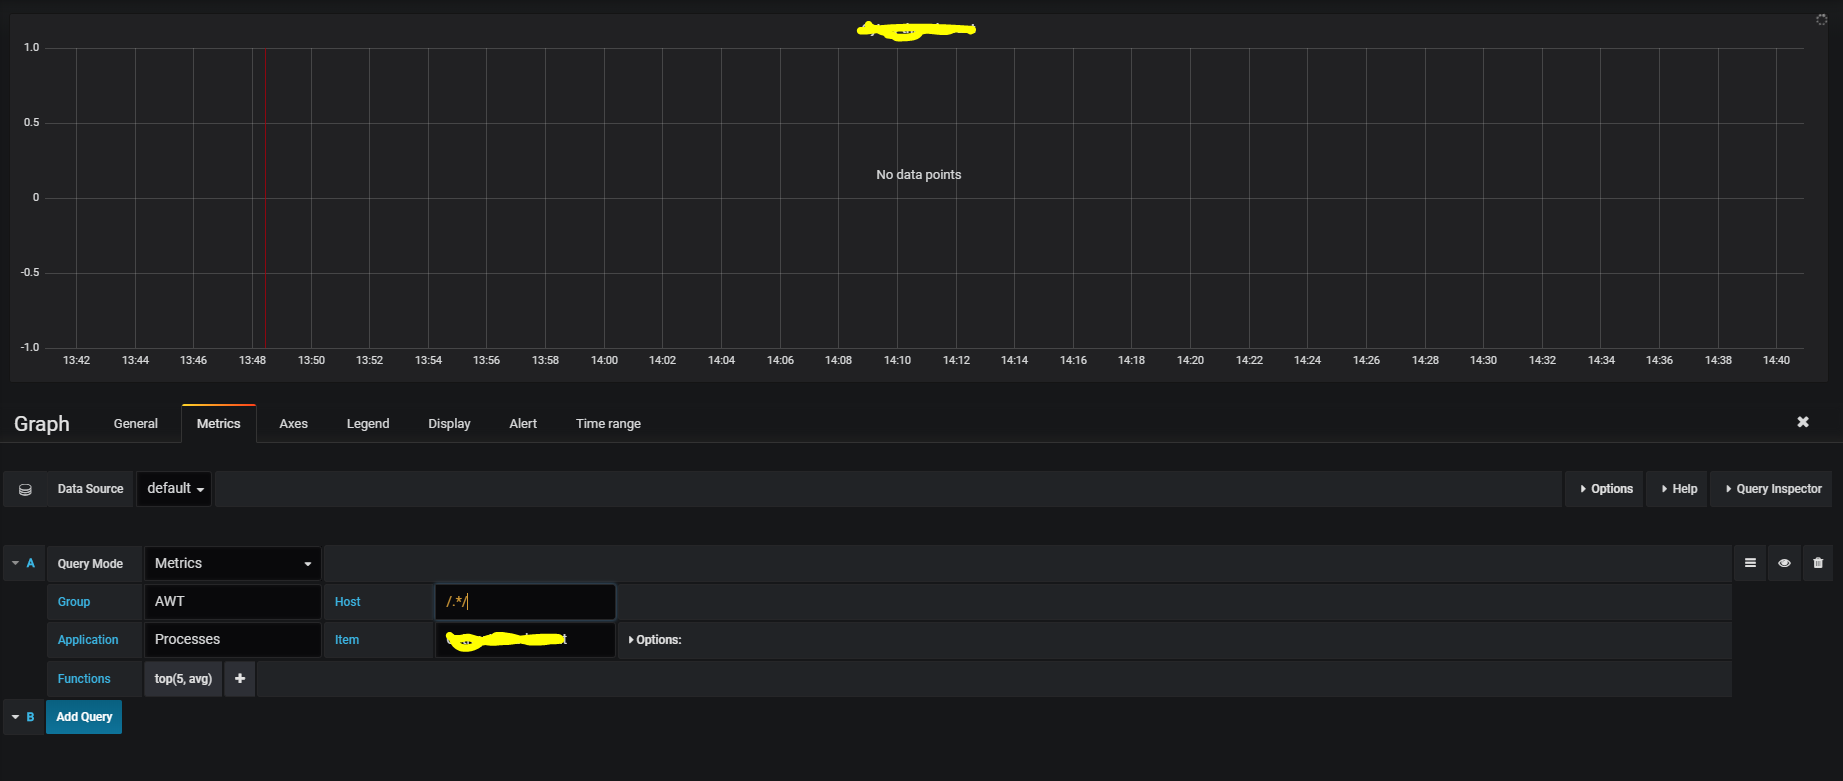Switch to the Axes tab
The image size is (1843, 781).
293,423
